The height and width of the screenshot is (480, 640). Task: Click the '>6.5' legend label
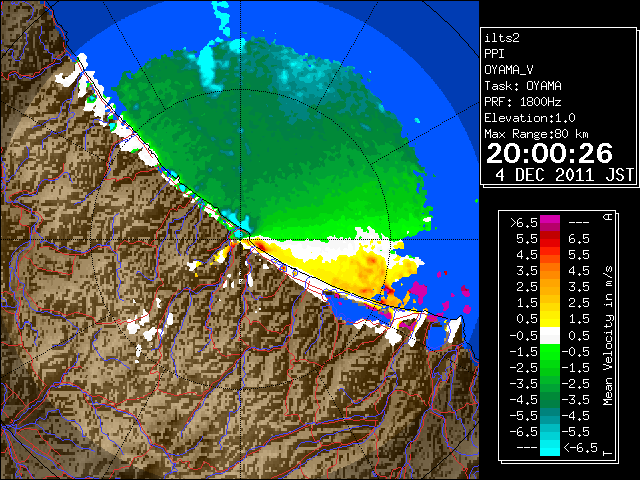tap(523, 223)
